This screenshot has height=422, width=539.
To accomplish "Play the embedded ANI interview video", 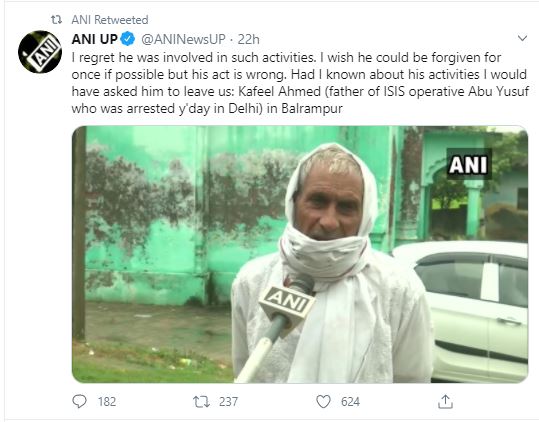I will [300, 254].
